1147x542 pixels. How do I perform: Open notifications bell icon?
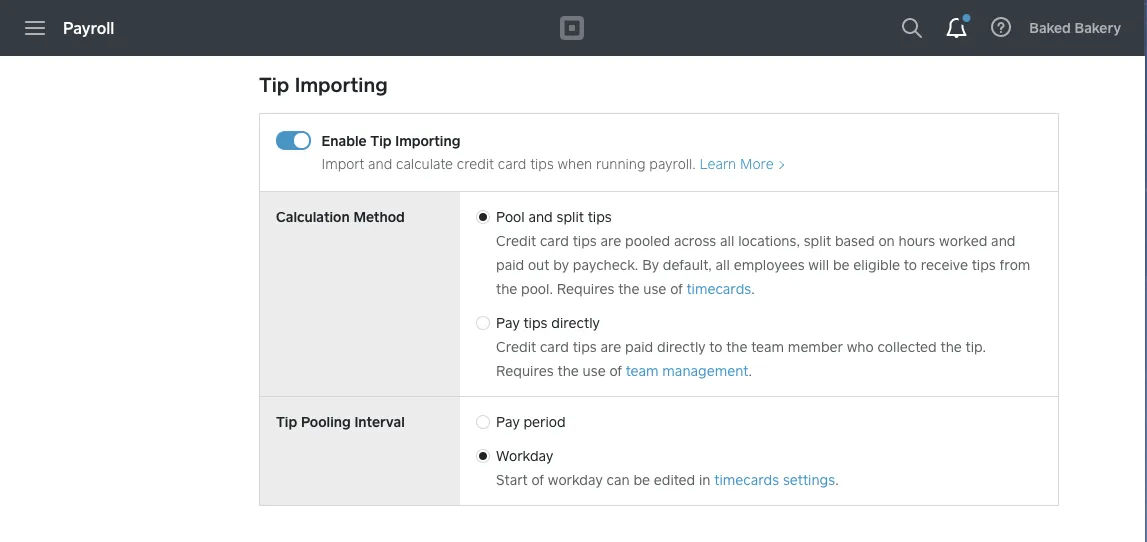pos(957,28)
